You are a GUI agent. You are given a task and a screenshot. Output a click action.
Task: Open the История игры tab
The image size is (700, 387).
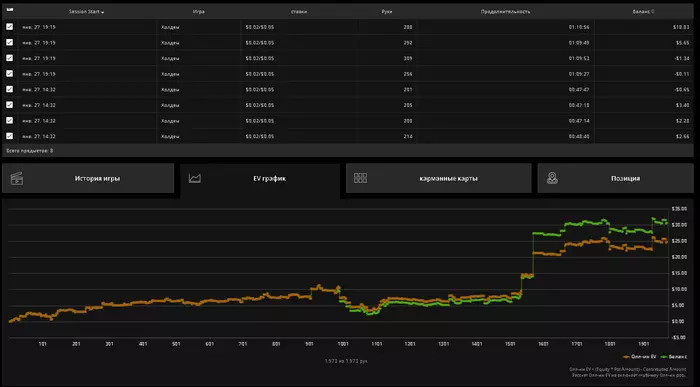point(88,178)
